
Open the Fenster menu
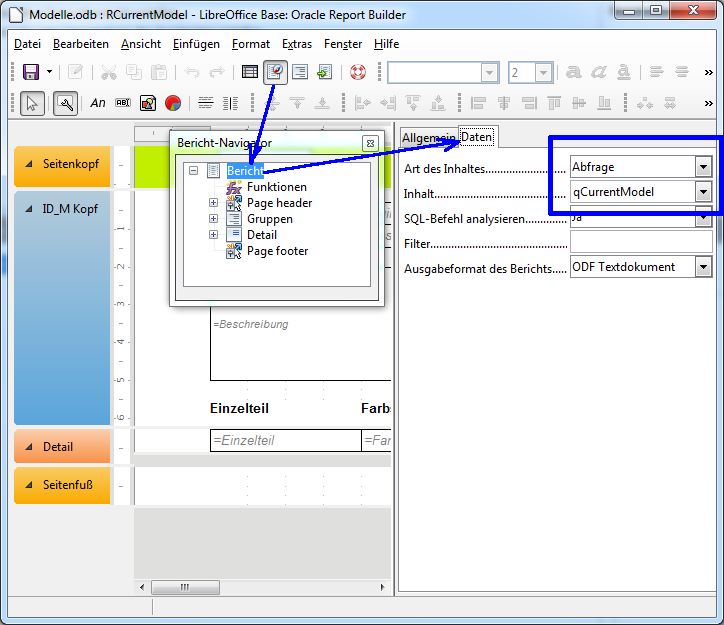pyautogui.click(x=343, y=44)
